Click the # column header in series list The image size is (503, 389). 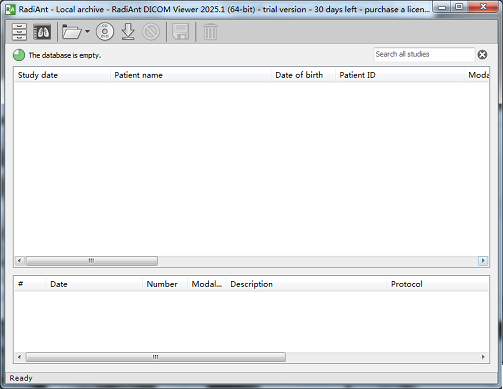click(x=30, y=284)
